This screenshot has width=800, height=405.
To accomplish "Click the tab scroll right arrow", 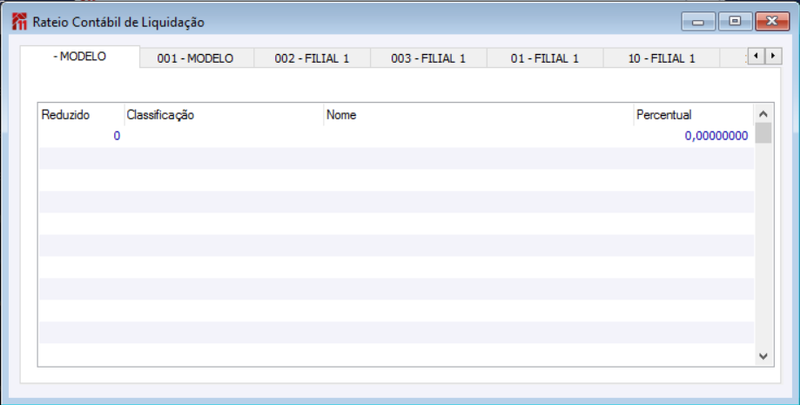I will 773,56.
